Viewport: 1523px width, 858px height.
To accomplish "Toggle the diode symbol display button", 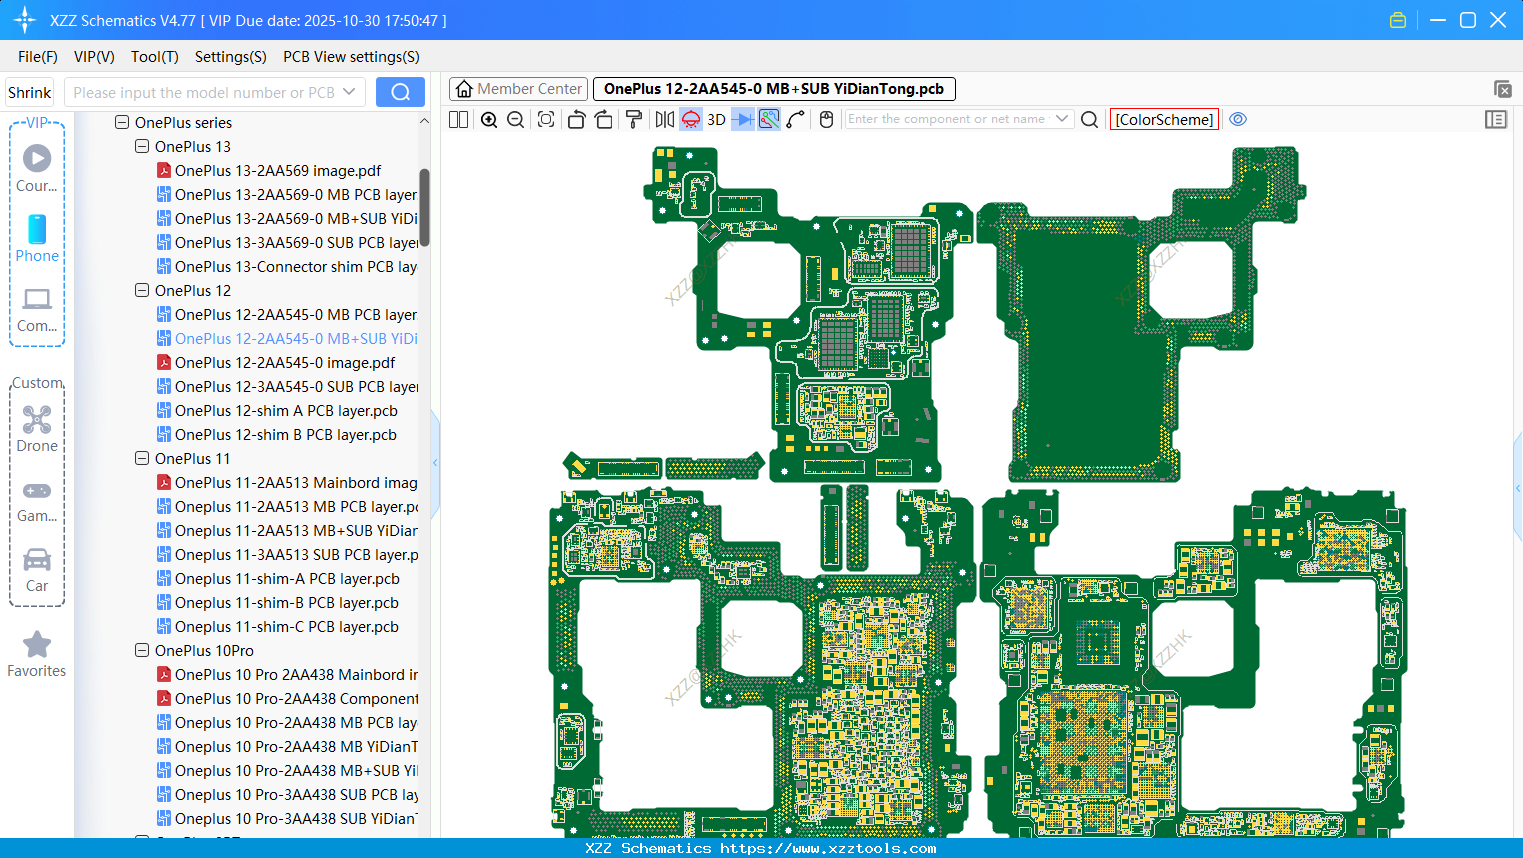I will (742, 120).
